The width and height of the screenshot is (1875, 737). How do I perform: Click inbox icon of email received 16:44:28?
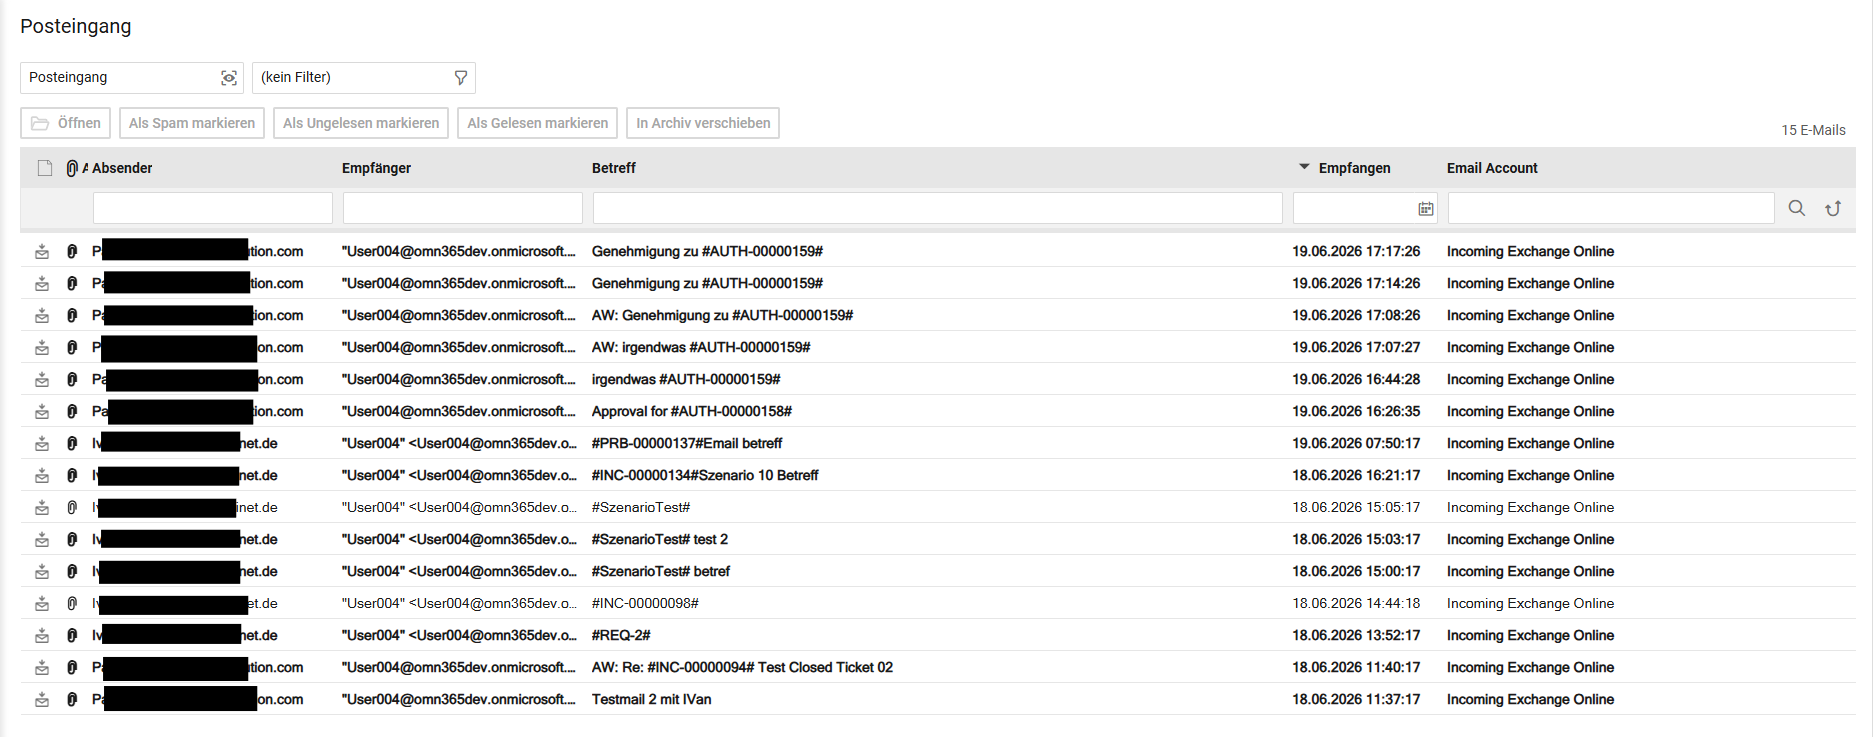coord(42,379)
